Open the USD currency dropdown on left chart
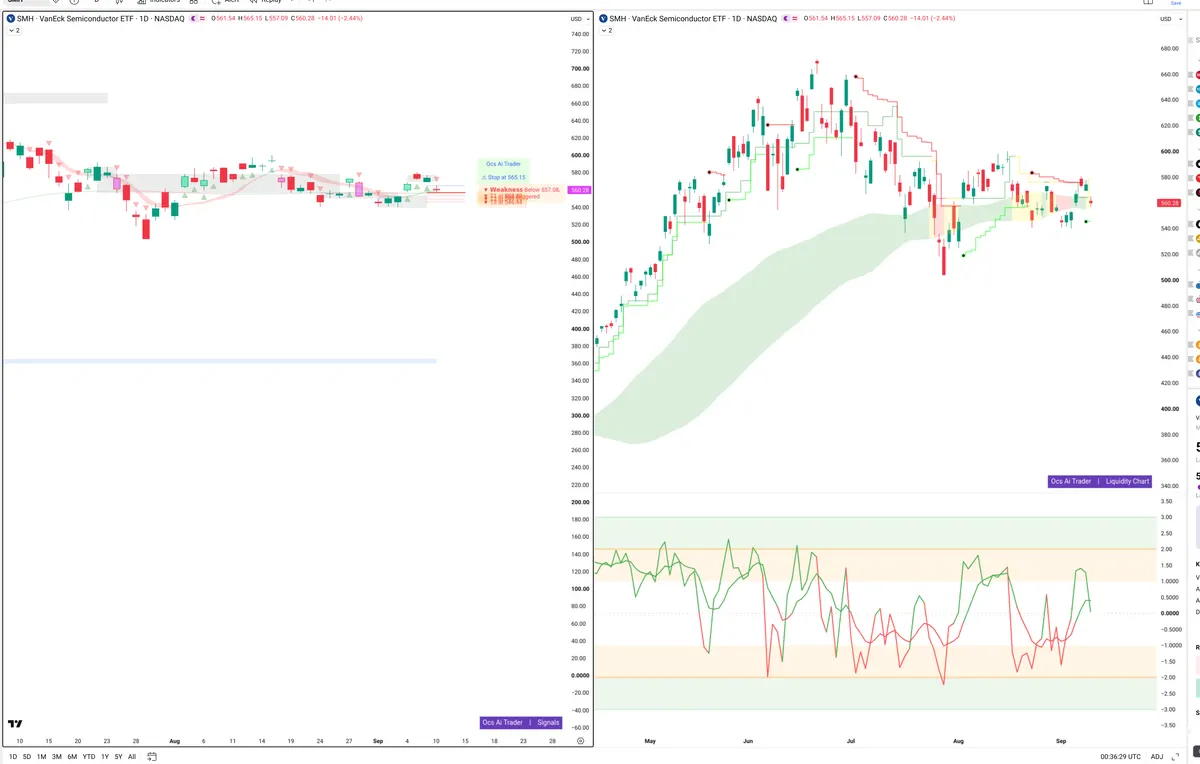Screen dimensions: 1200x764 coord(578,19)
